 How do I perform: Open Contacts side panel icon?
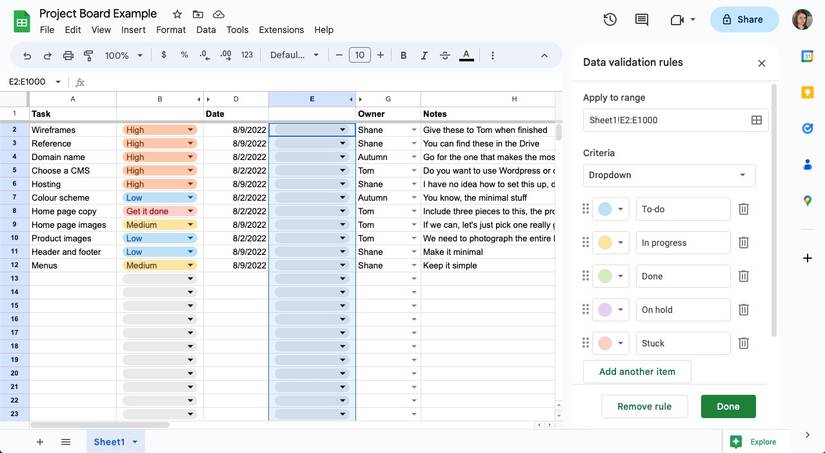point(807,165)
